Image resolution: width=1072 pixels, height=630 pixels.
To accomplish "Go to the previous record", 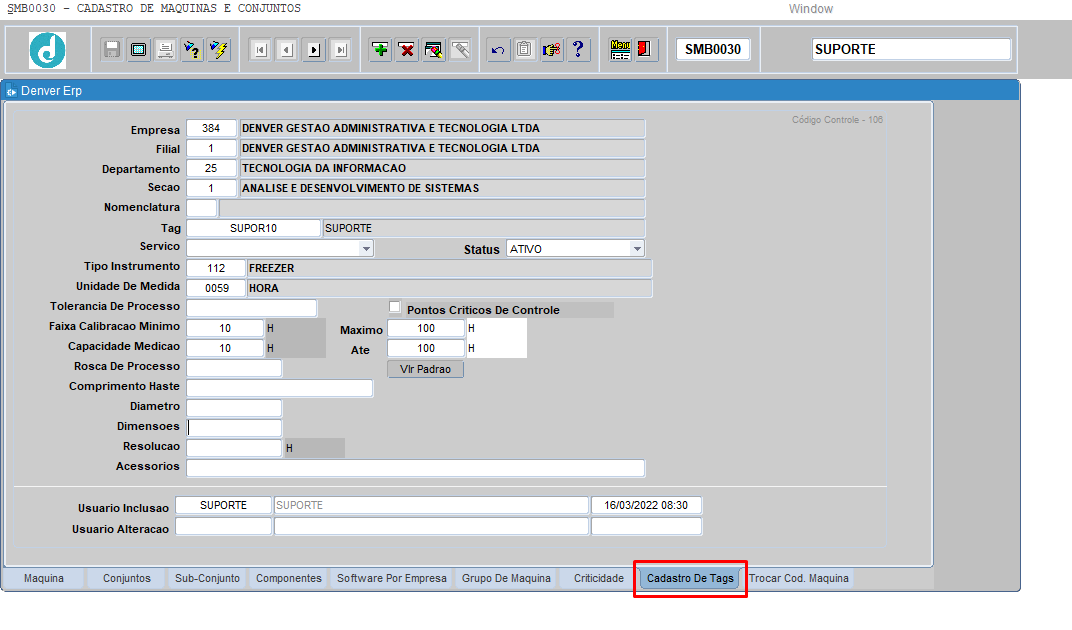I will pyautogui.click(x=287, y=50).
